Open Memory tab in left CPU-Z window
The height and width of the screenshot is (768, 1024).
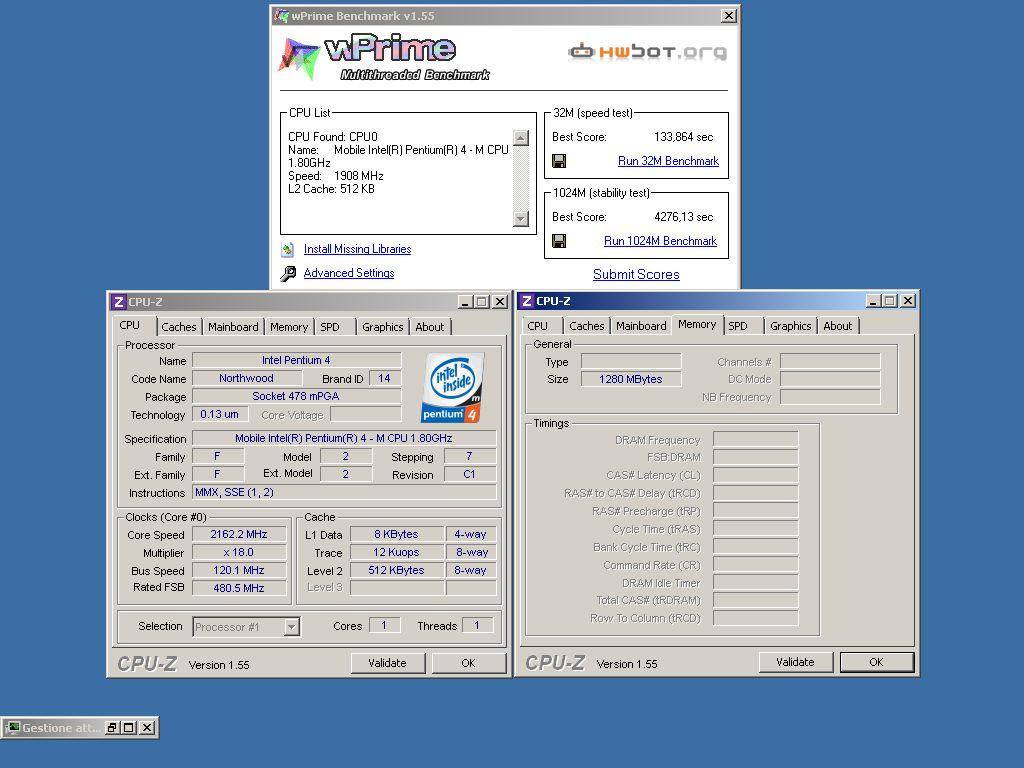(x=289, y=327)
